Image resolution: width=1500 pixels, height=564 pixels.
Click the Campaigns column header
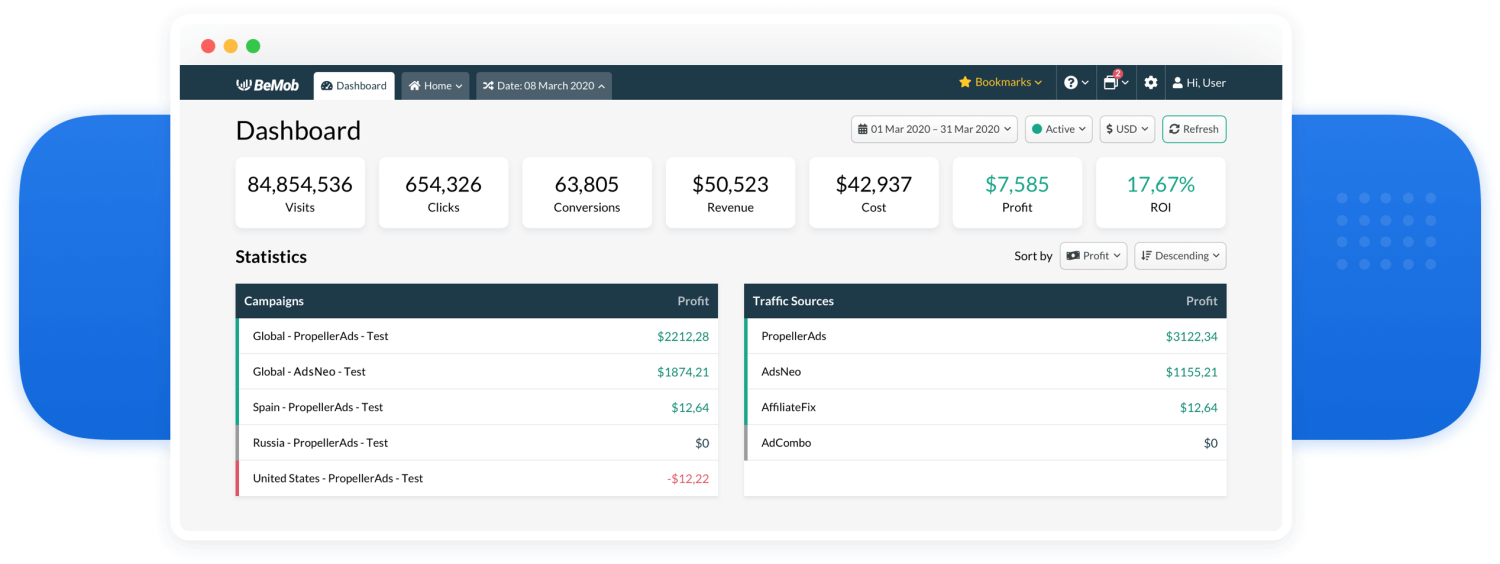tap(274, 301)
